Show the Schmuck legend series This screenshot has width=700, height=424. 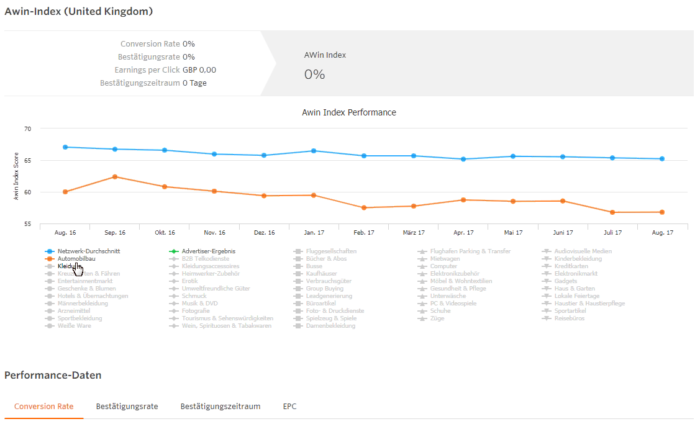[x=188, y=296]
